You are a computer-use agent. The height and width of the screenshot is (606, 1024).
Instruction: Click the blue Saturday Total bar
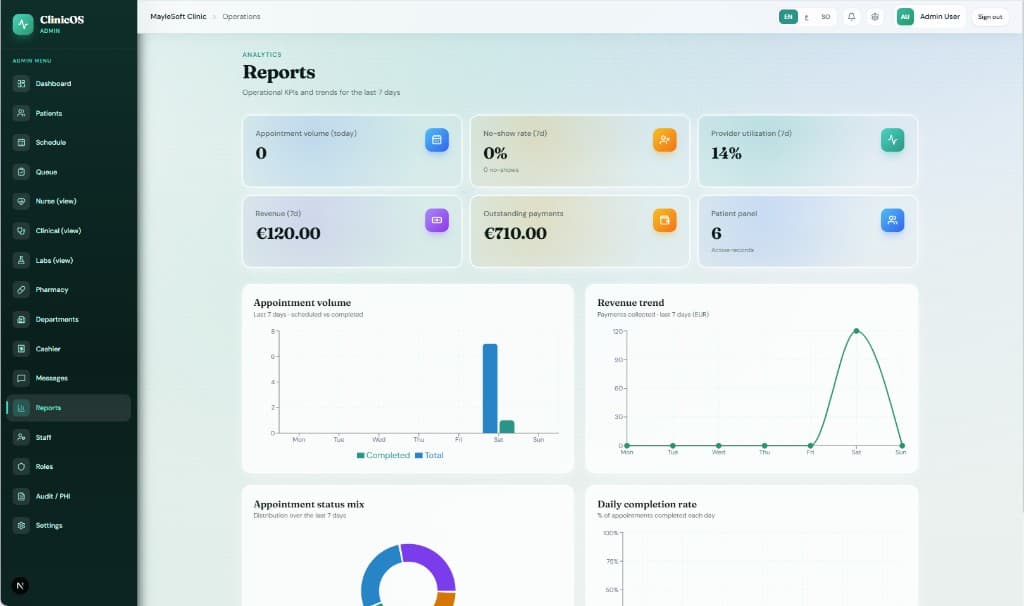coord(490,388)
